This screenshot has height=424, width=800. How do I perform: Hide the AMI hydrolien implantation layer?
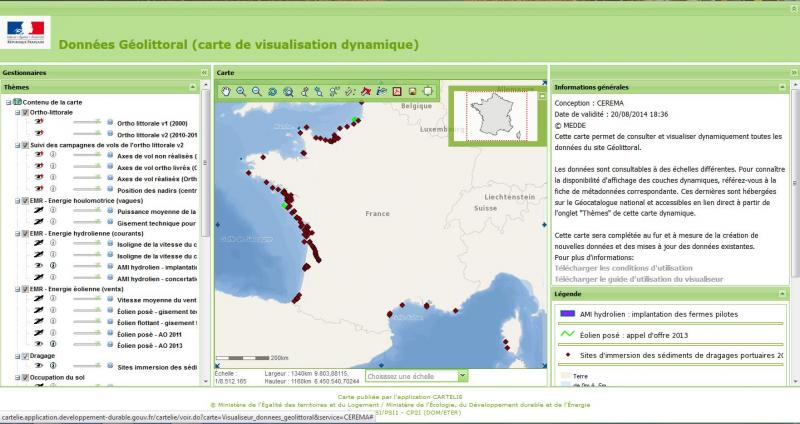click(x=36, y=266)
